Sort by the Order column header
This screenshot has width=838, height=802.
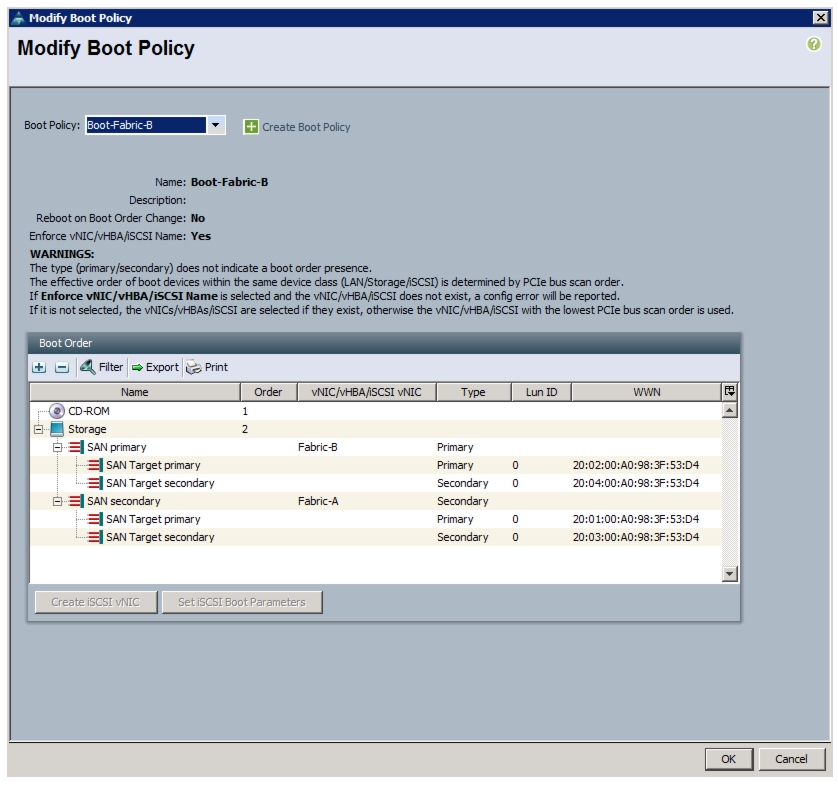pyautogui.click(x=268, y=392)
